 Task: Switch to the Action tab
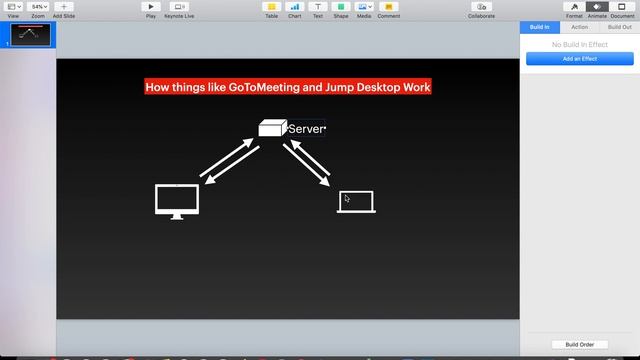click(579, 27)
